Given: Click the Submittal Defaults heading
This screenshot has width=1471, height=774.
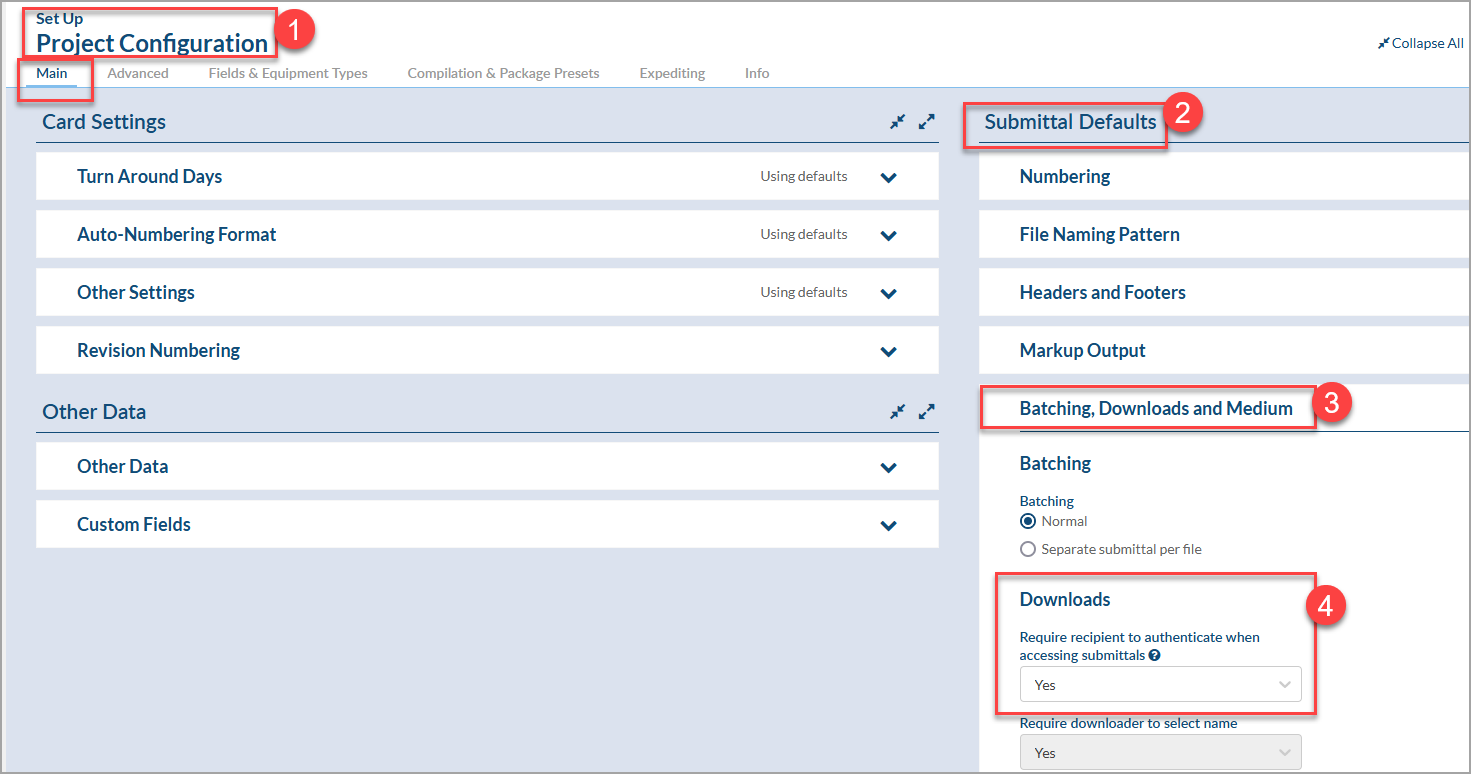Looking at the screenshot, I should 1070,122.
